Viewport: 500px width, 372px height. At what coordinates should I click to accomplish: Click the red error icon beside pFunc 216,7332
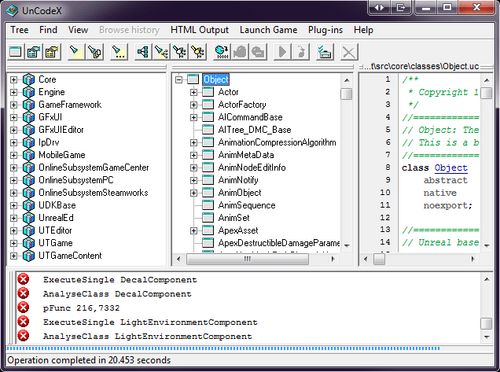(23, 307)
